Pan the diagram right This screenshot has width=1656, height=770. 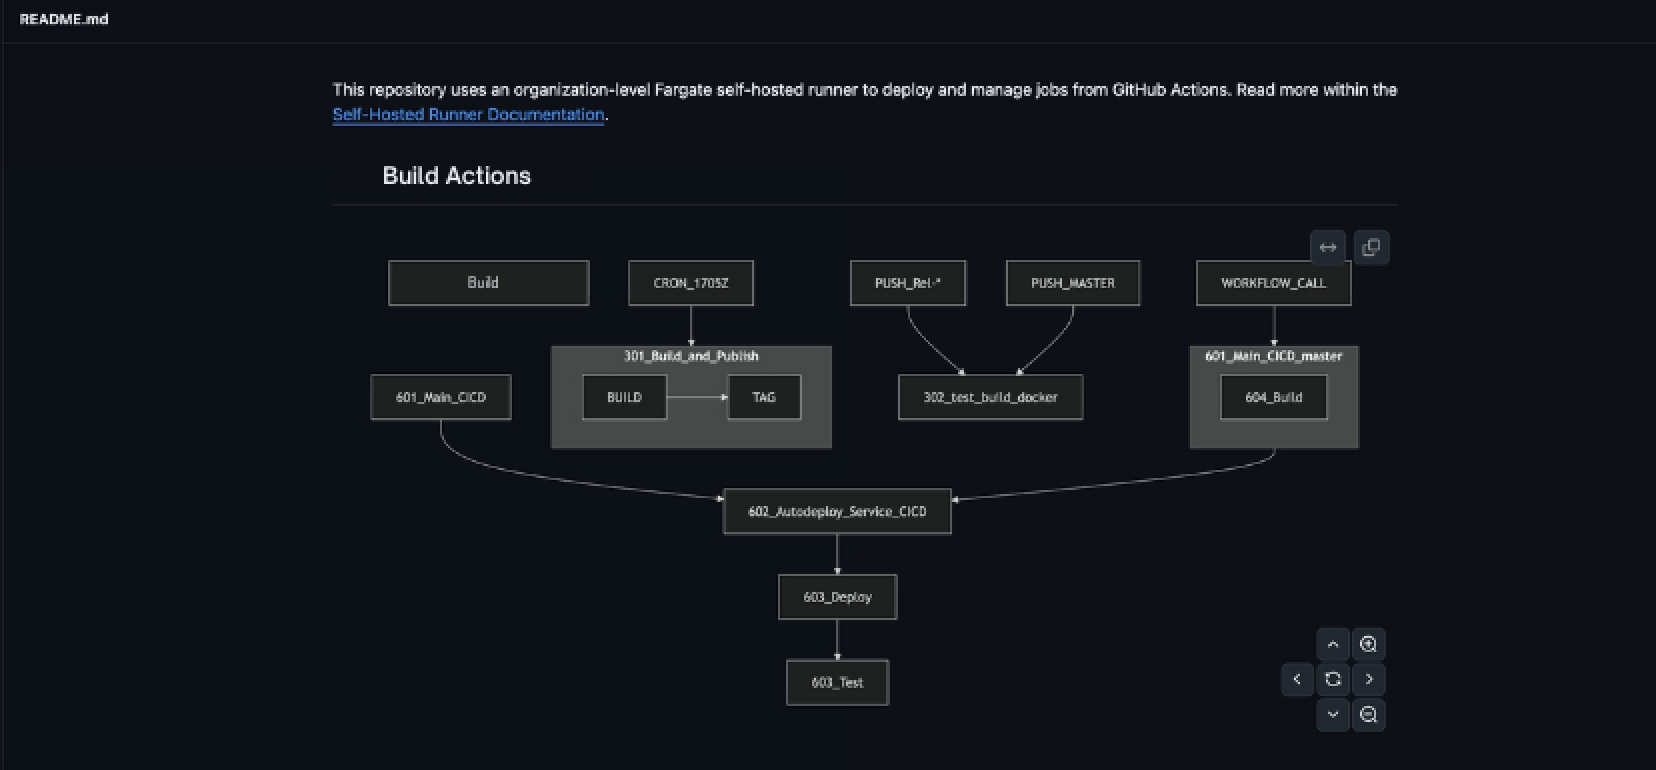coord(1369,679)
